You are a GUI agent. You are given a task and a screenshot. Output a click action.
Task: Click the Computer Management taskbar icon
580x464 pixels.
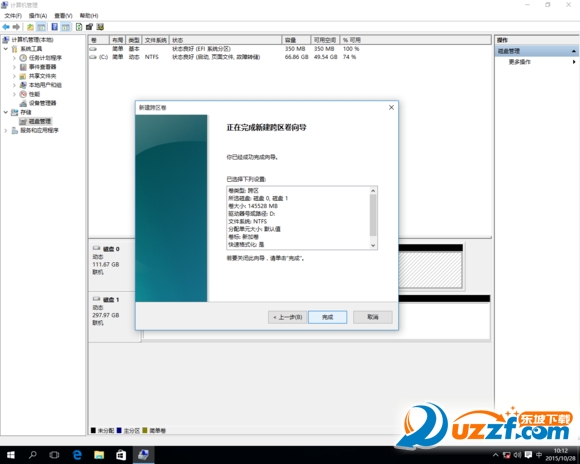(143, 455)
